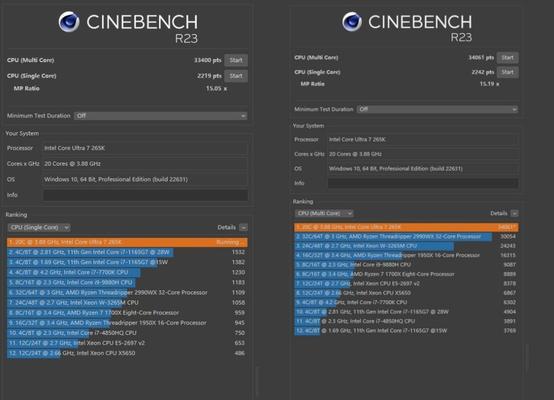554x400 pixels.
Task: Select Xeon E5-2697 v2 row scoring 653
Action: tap(127, 343)
